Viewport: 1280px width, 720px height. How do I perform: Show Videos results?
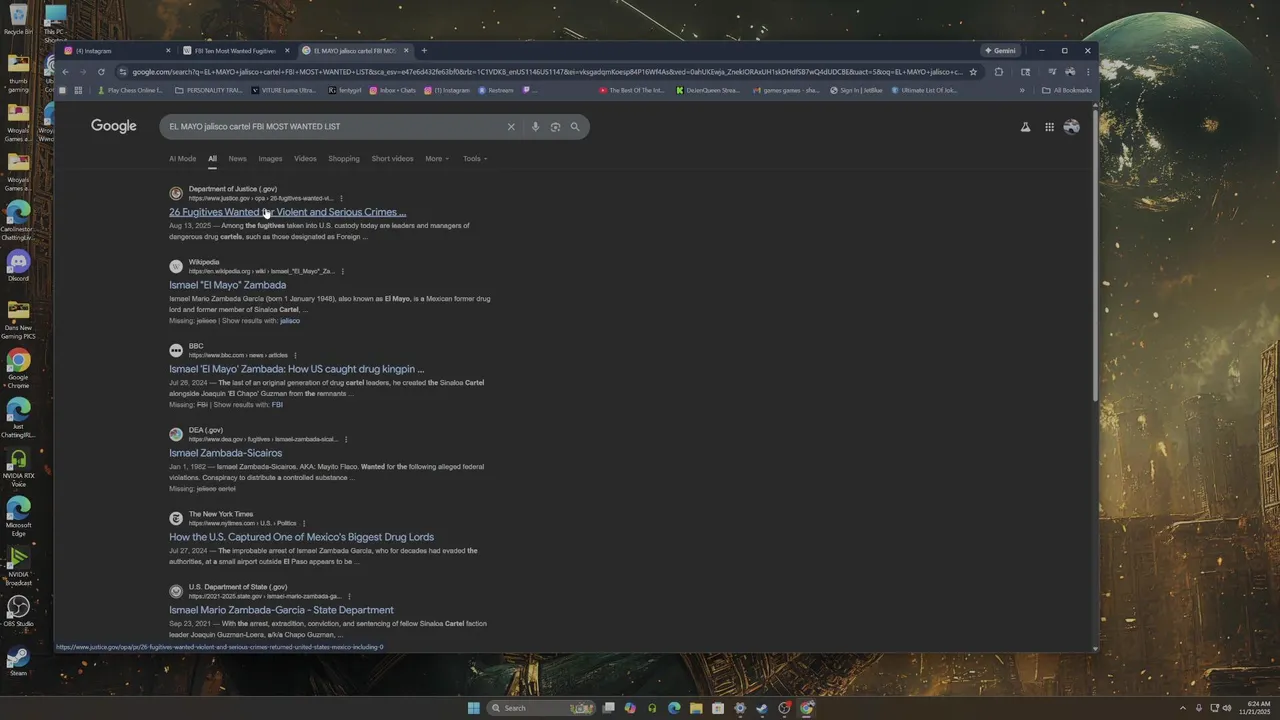305,158
